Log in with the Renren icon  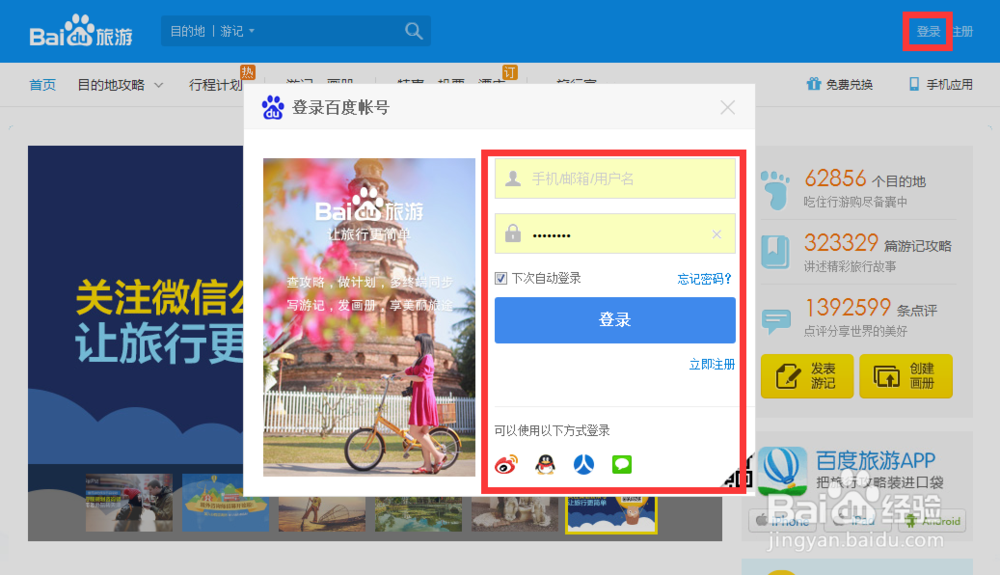pyautogui.click(x=584, y=465)
